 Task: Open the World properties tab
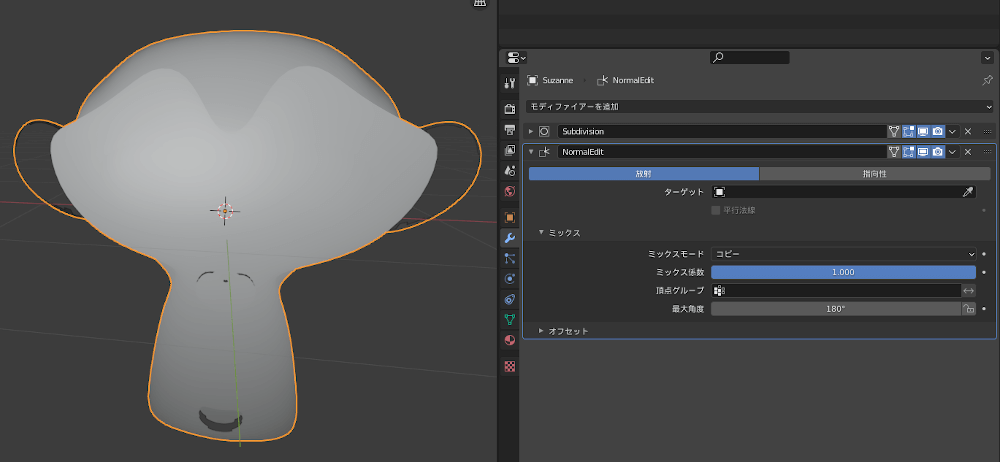pos(509,191)
